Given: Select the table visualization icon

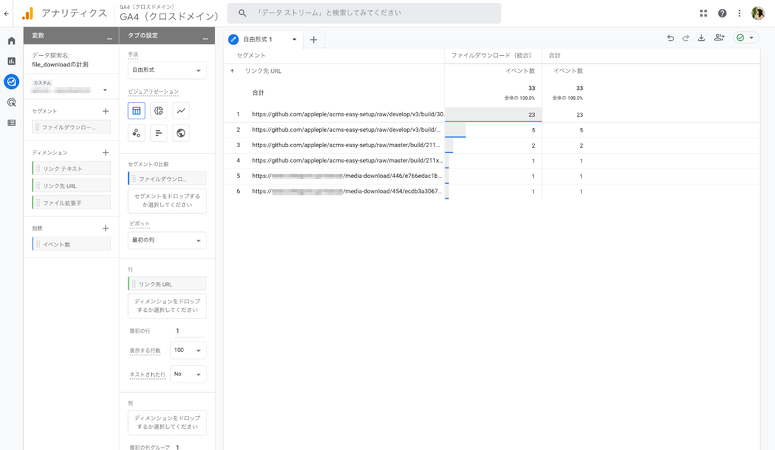Looking at the screenshot, I should pyautogui.click(x=137, y=111).
